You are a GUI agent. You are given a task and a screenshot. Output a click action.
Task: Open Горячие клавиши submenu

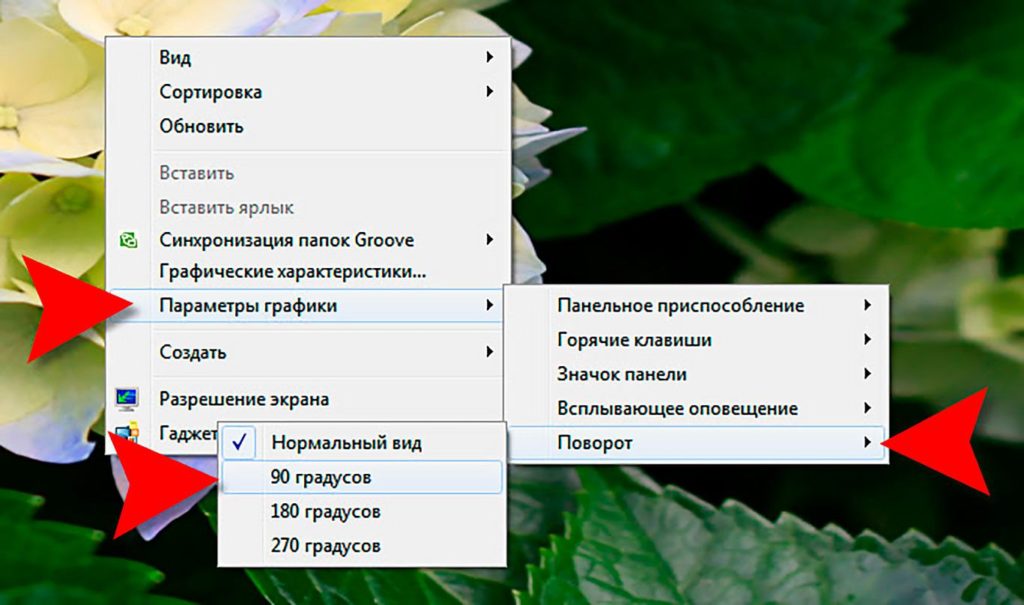pos(634,340)
